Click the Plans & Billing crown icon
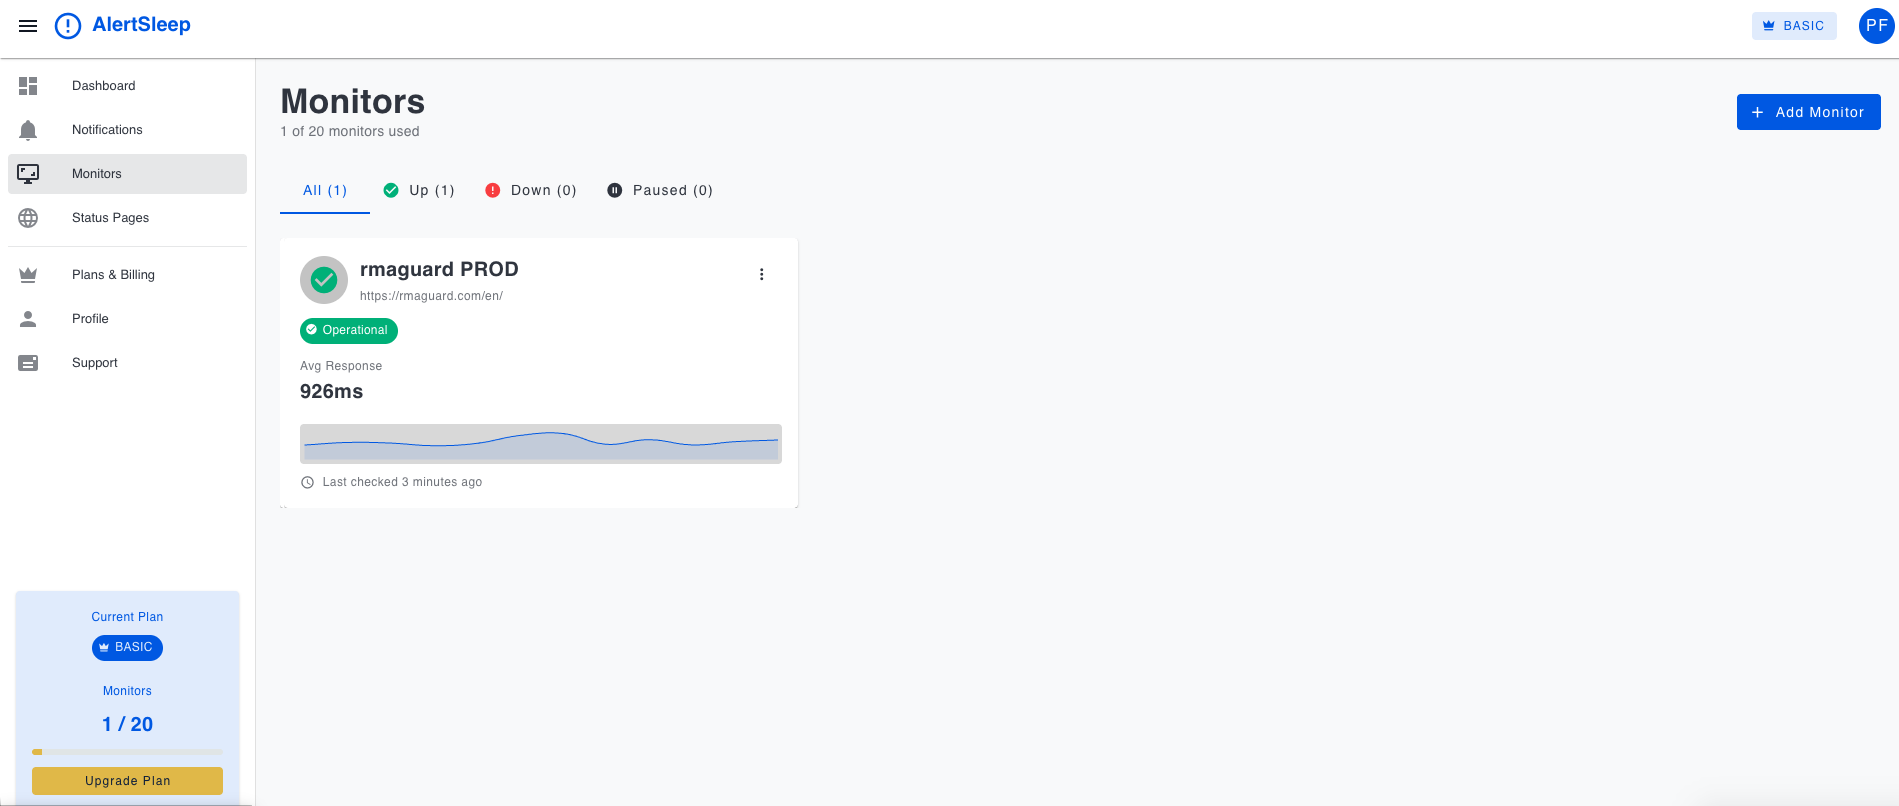 coord(28,274)
